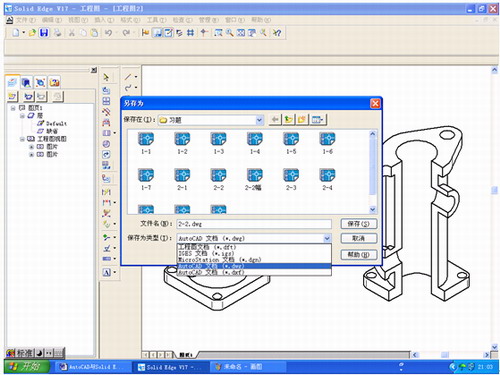Click the grid display icon in toolbar

[190, 33]
